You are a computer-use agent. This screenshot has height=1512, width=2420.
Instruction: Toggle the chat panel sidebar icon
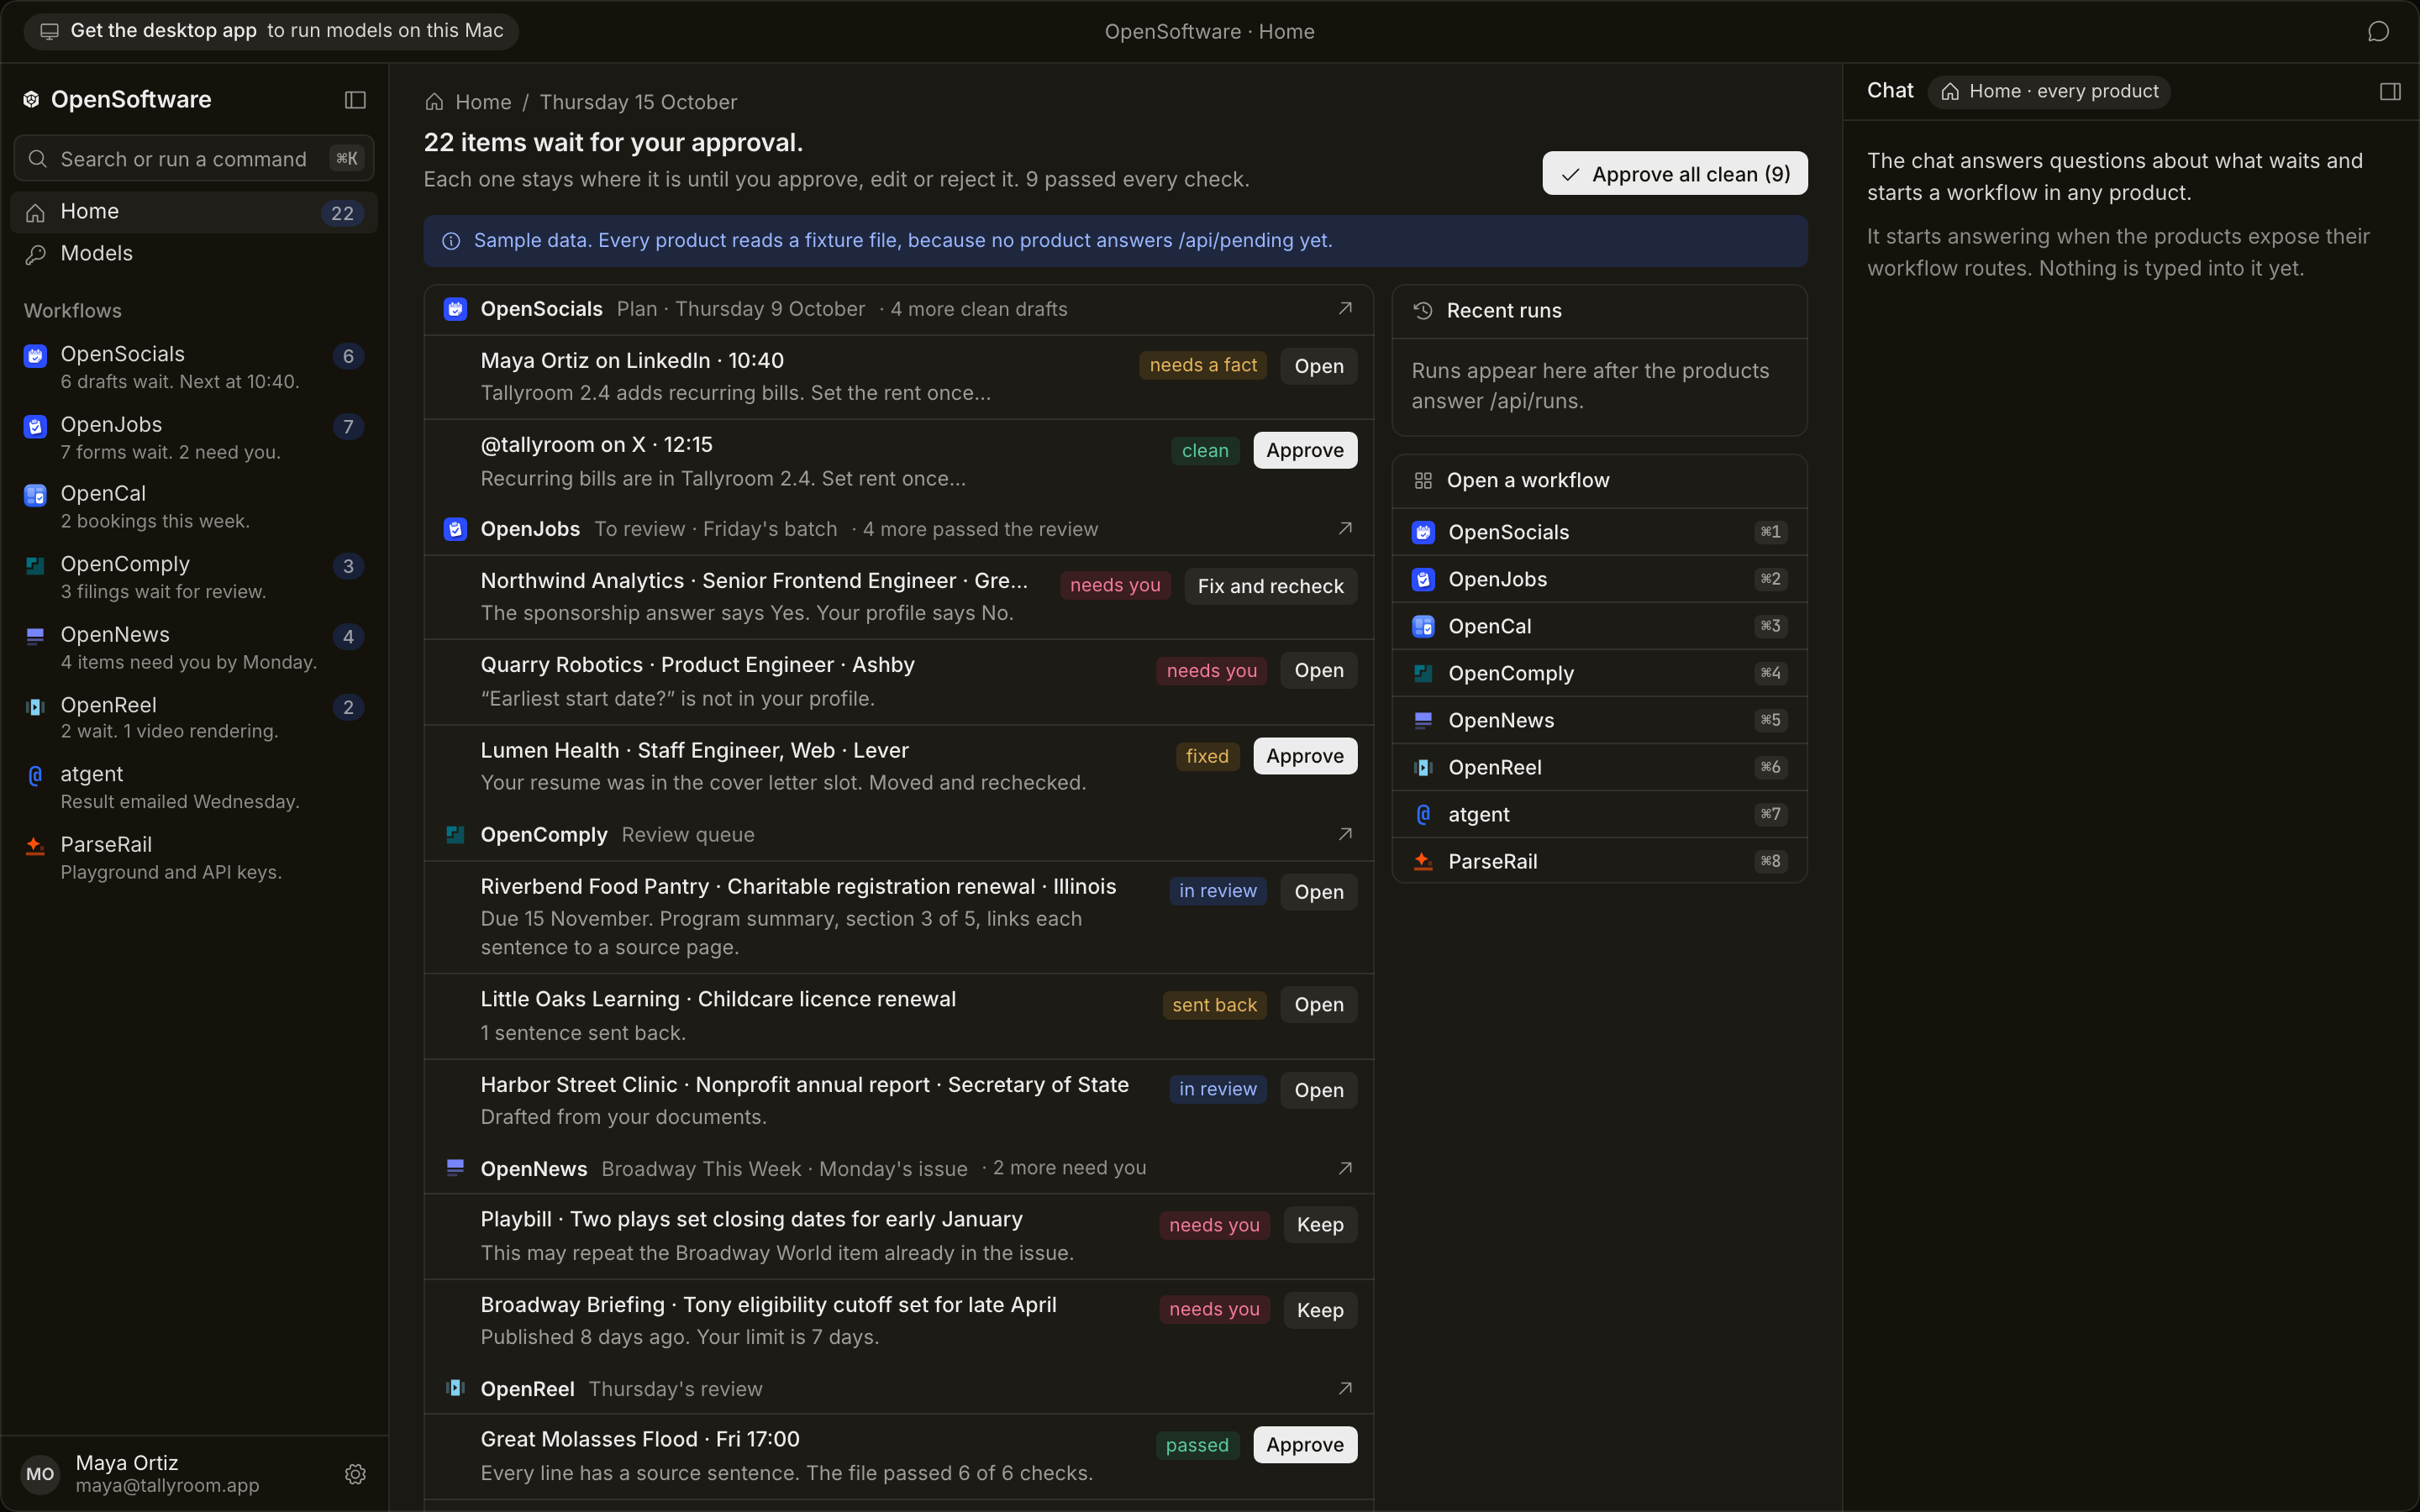(x=2390, y=92)
